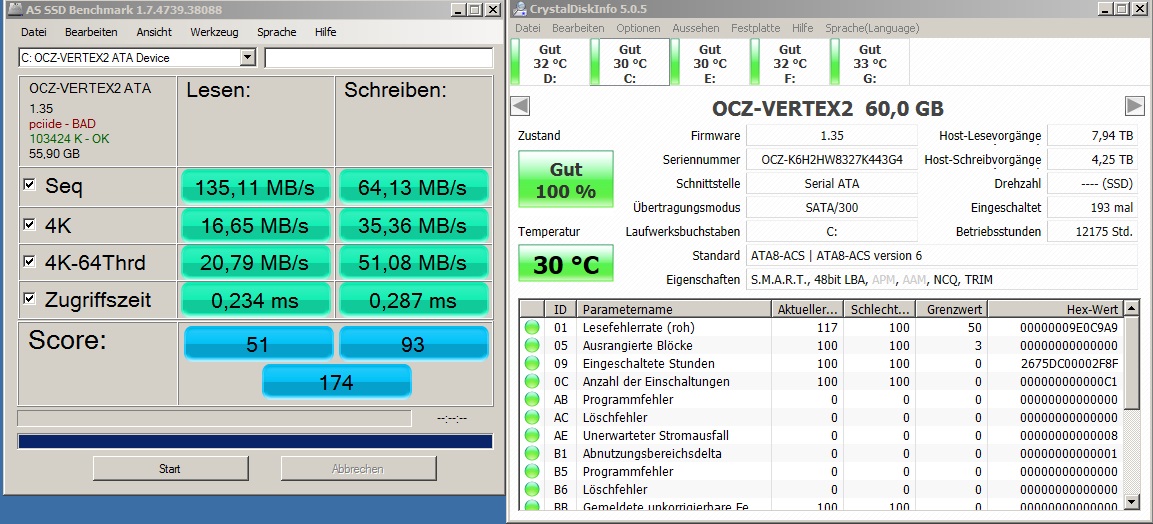Viewport: 1153px width, 524px height.
Task: Toggle the Seq benchmark checkbox
Action: (x=29, y=185)
